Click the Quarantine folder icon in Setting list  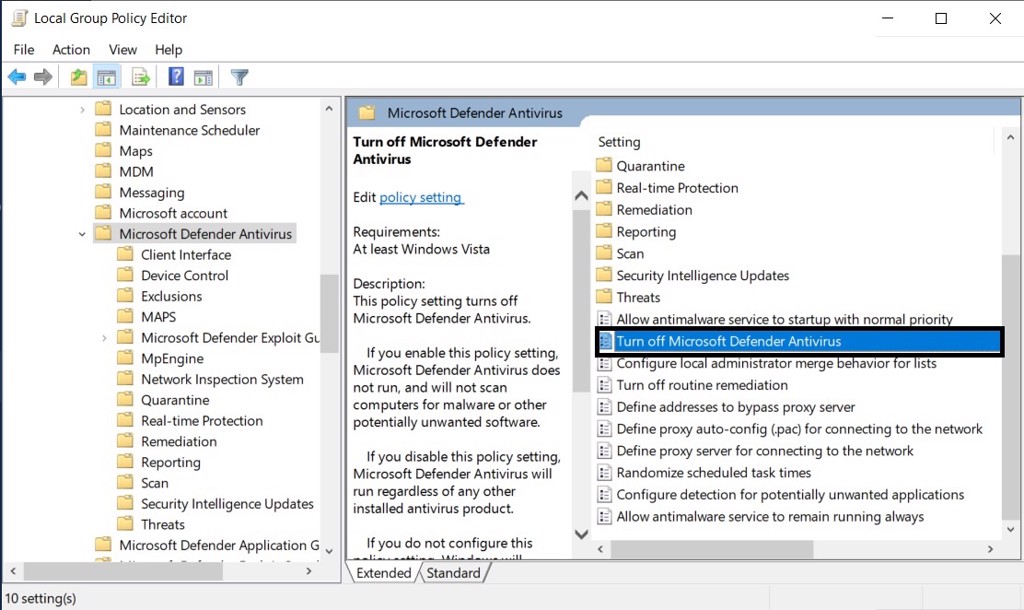[605, 165]
